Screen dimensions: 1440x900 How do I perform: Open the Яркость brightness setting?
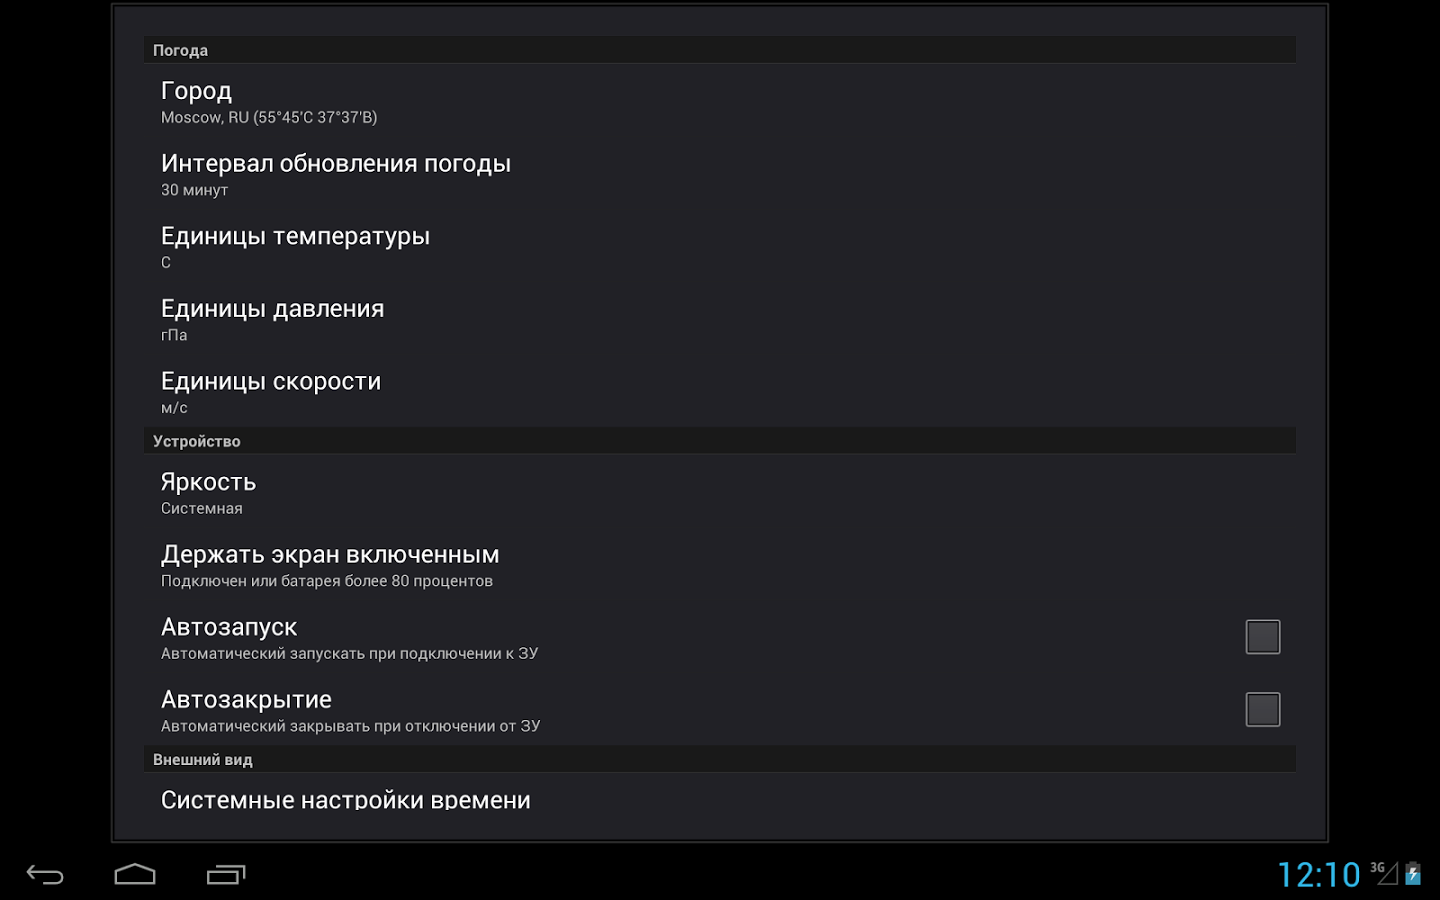720,493
